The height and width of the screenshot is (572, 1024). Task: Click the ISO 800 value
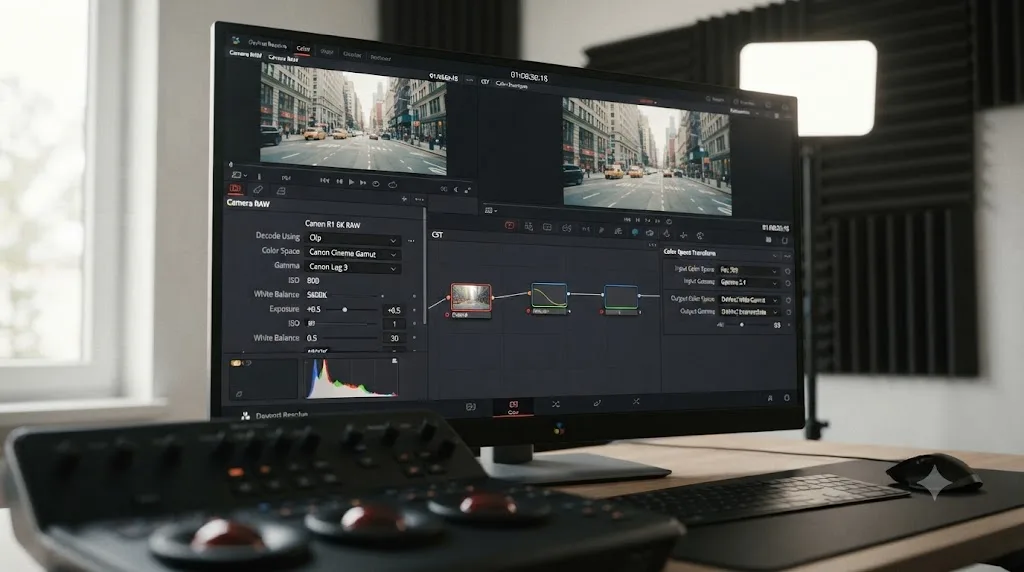click(313, 281)
